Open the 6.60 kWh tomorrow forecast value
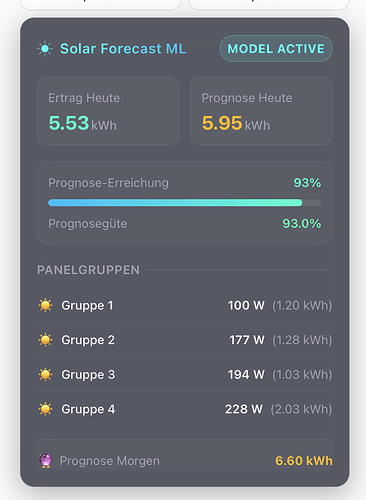Image resolution: width=366 pixels, height=500 pixels. pos(304,461)
